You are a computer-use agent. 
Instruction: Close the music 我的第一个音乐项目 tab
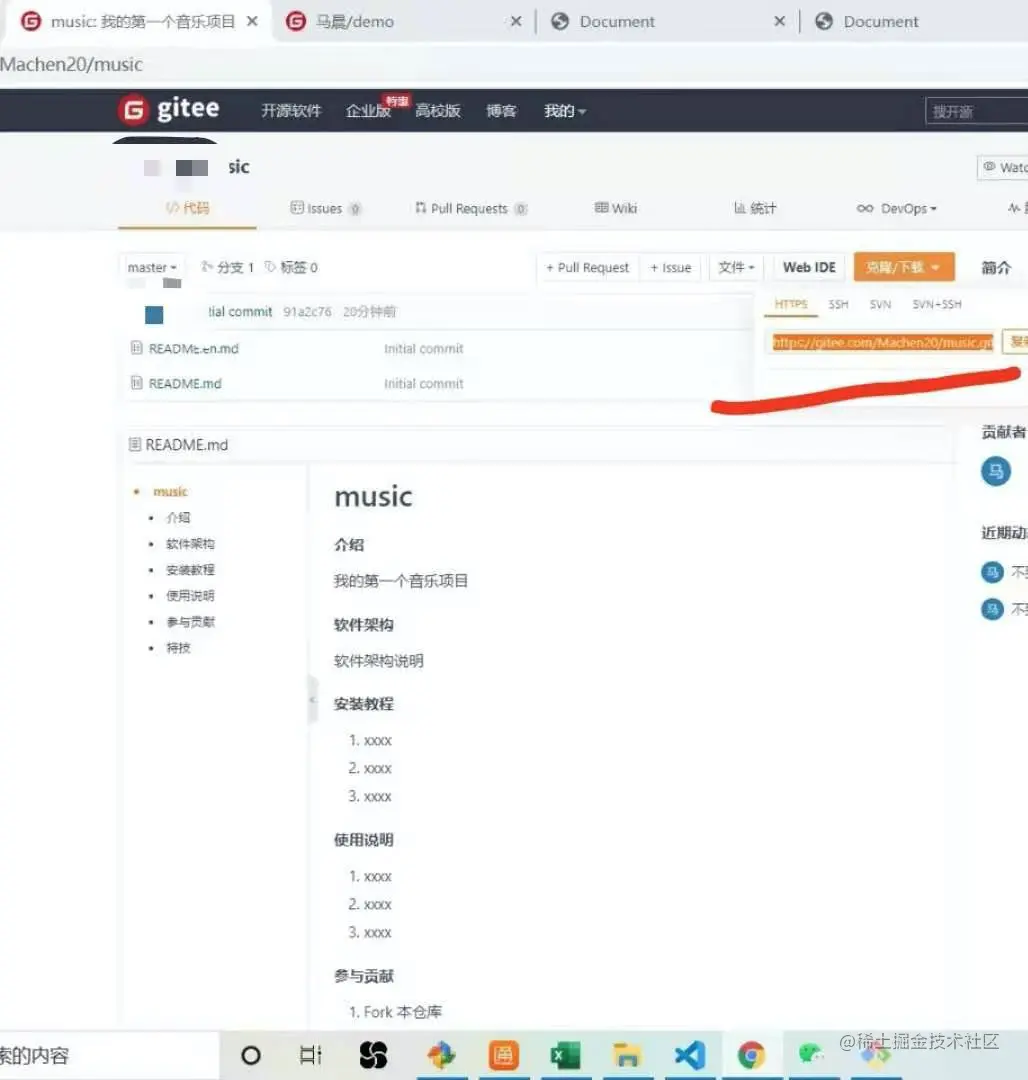(x=252, y=21)
